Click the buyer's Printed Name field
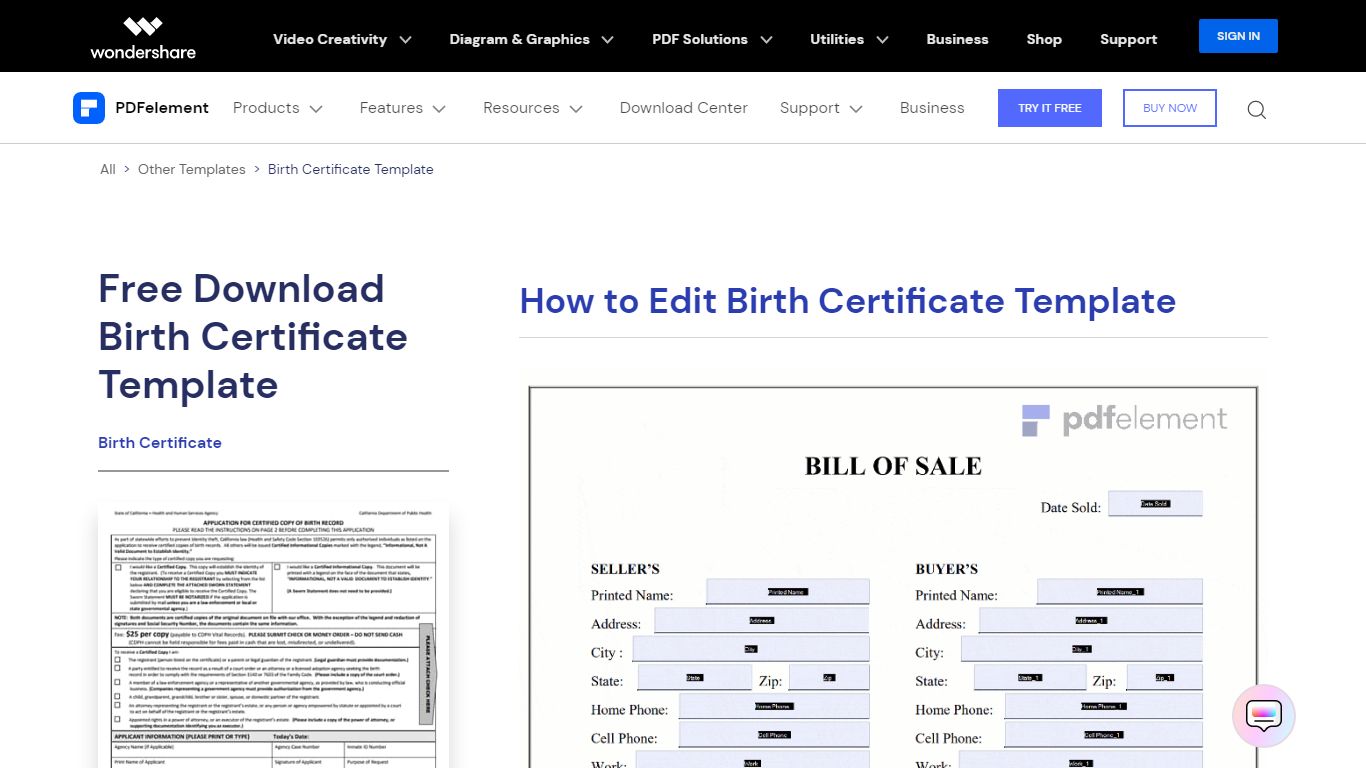The image size is (1366, 768). [x=1119, y=592]
